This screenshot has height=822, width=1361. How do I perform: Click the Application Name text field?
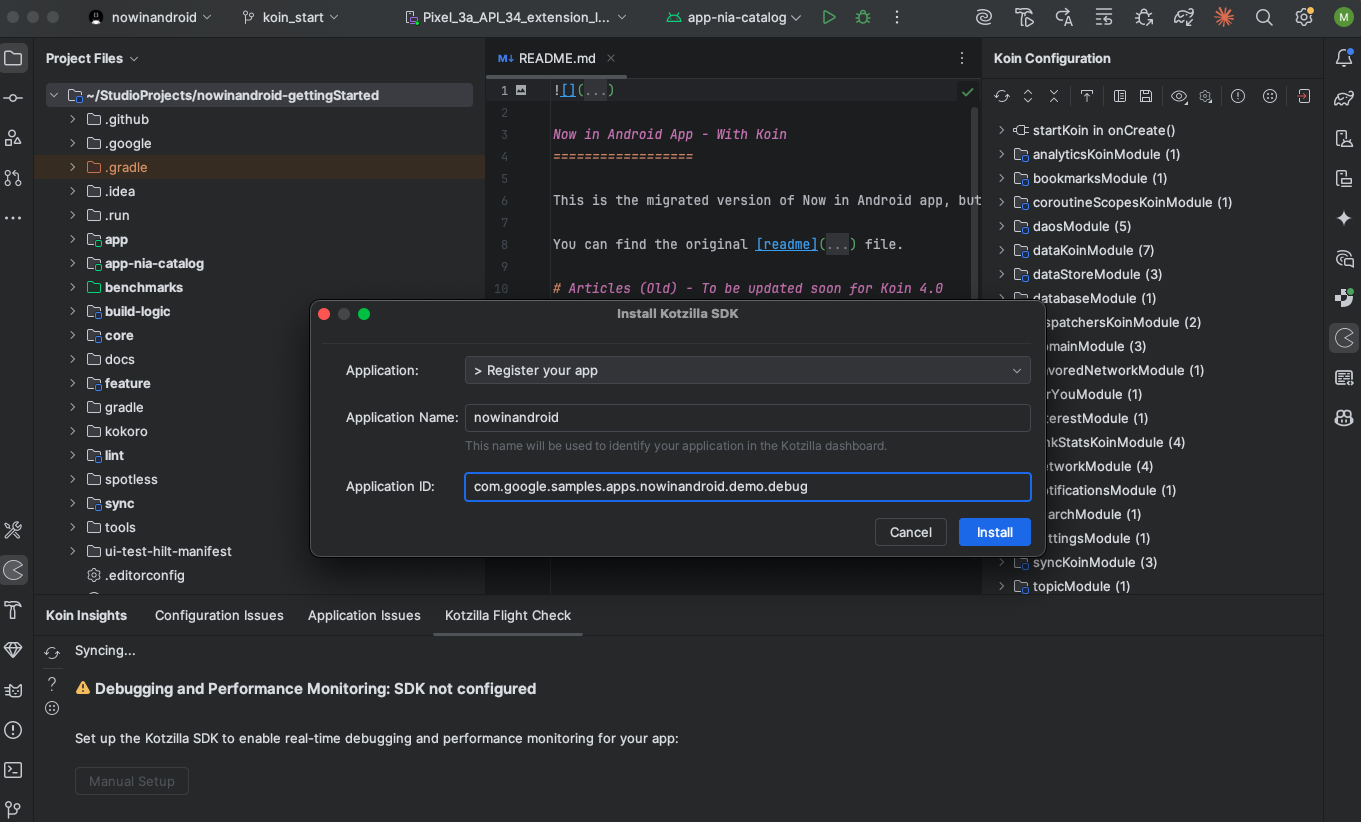(747, 417)
